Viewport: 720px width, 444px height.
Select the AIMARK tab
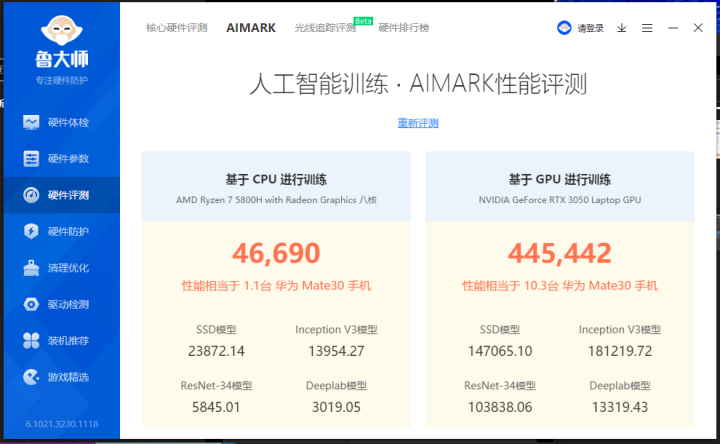click(x=251, y=28)
